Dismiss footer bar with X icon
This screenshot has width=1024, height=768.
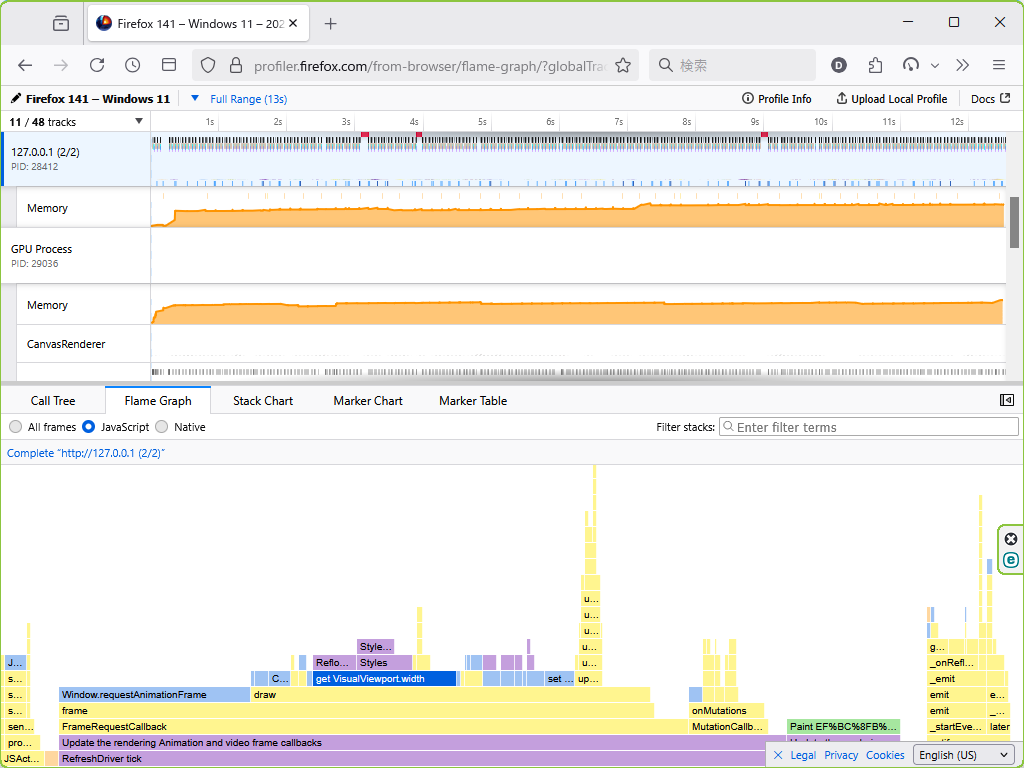click(x=777, y=755)
